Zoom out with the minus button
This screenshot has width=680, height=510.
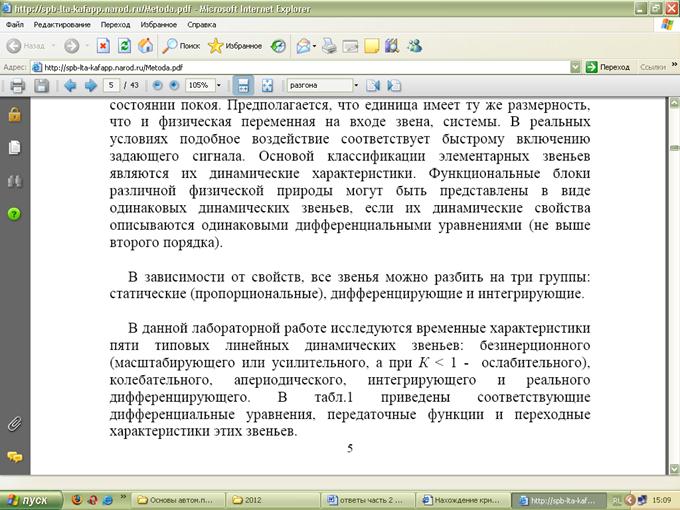[157, 85]
